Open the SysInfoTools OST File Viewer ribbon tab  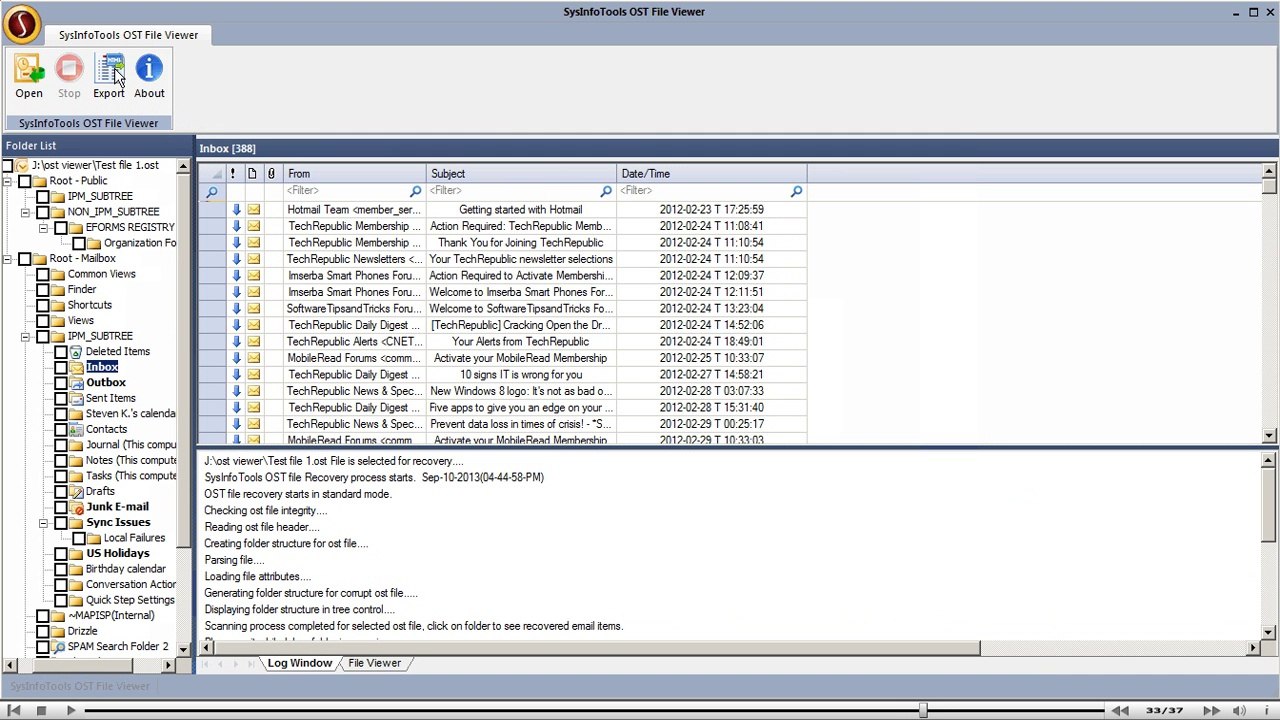[128, 35]
